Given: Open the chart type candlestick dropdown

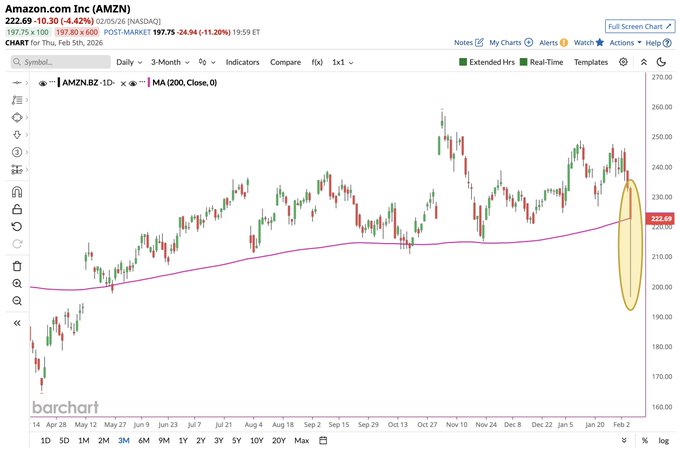Looking at the screenshot, I should [207, 62].
